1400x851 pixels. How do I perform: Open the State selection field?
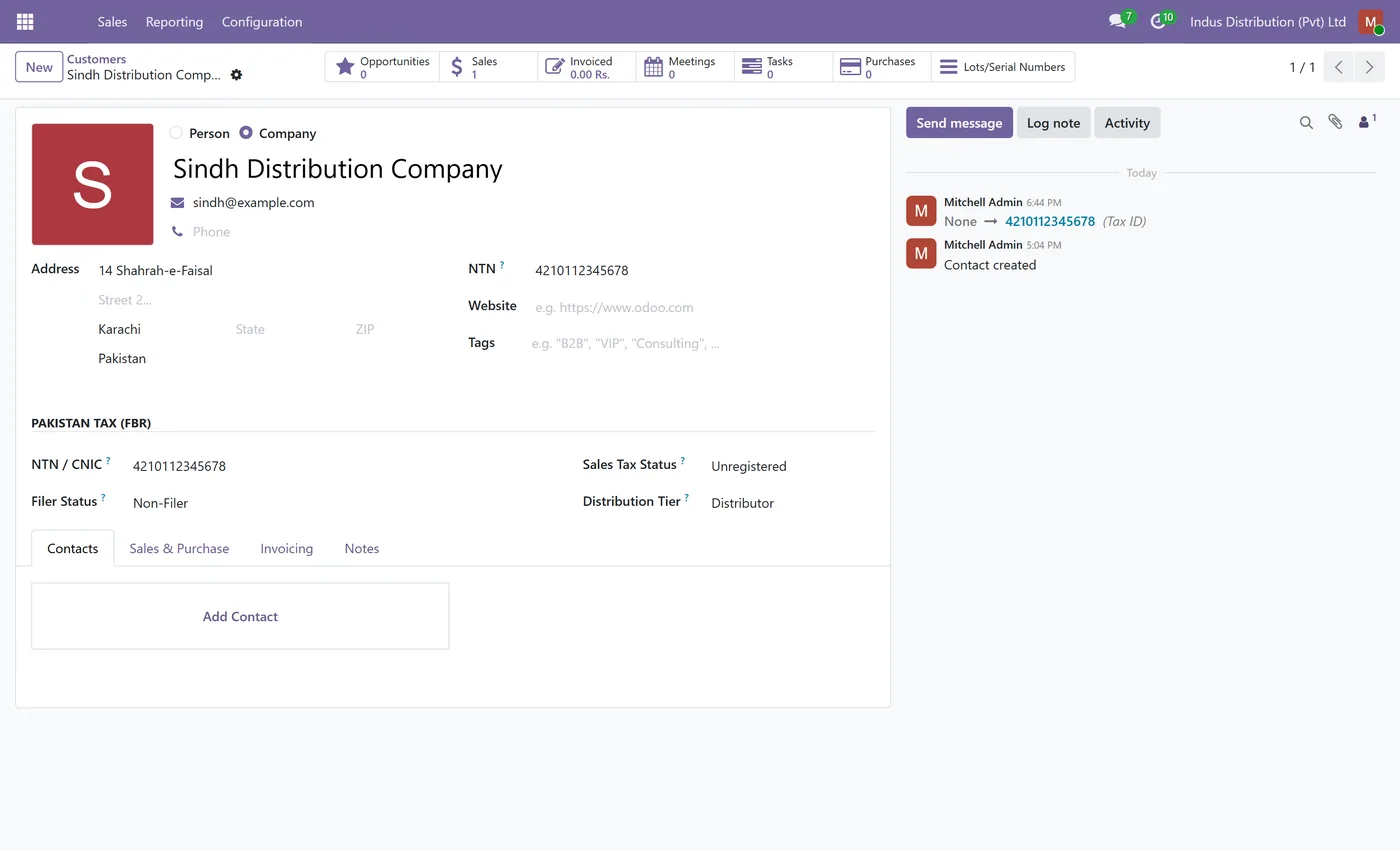pyautogui.click(x=288, y=329)
